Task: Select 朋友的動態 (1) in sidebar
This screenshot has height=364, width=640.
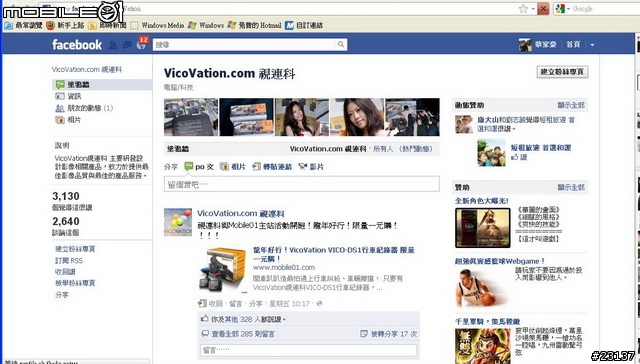Action: (84, 108)
